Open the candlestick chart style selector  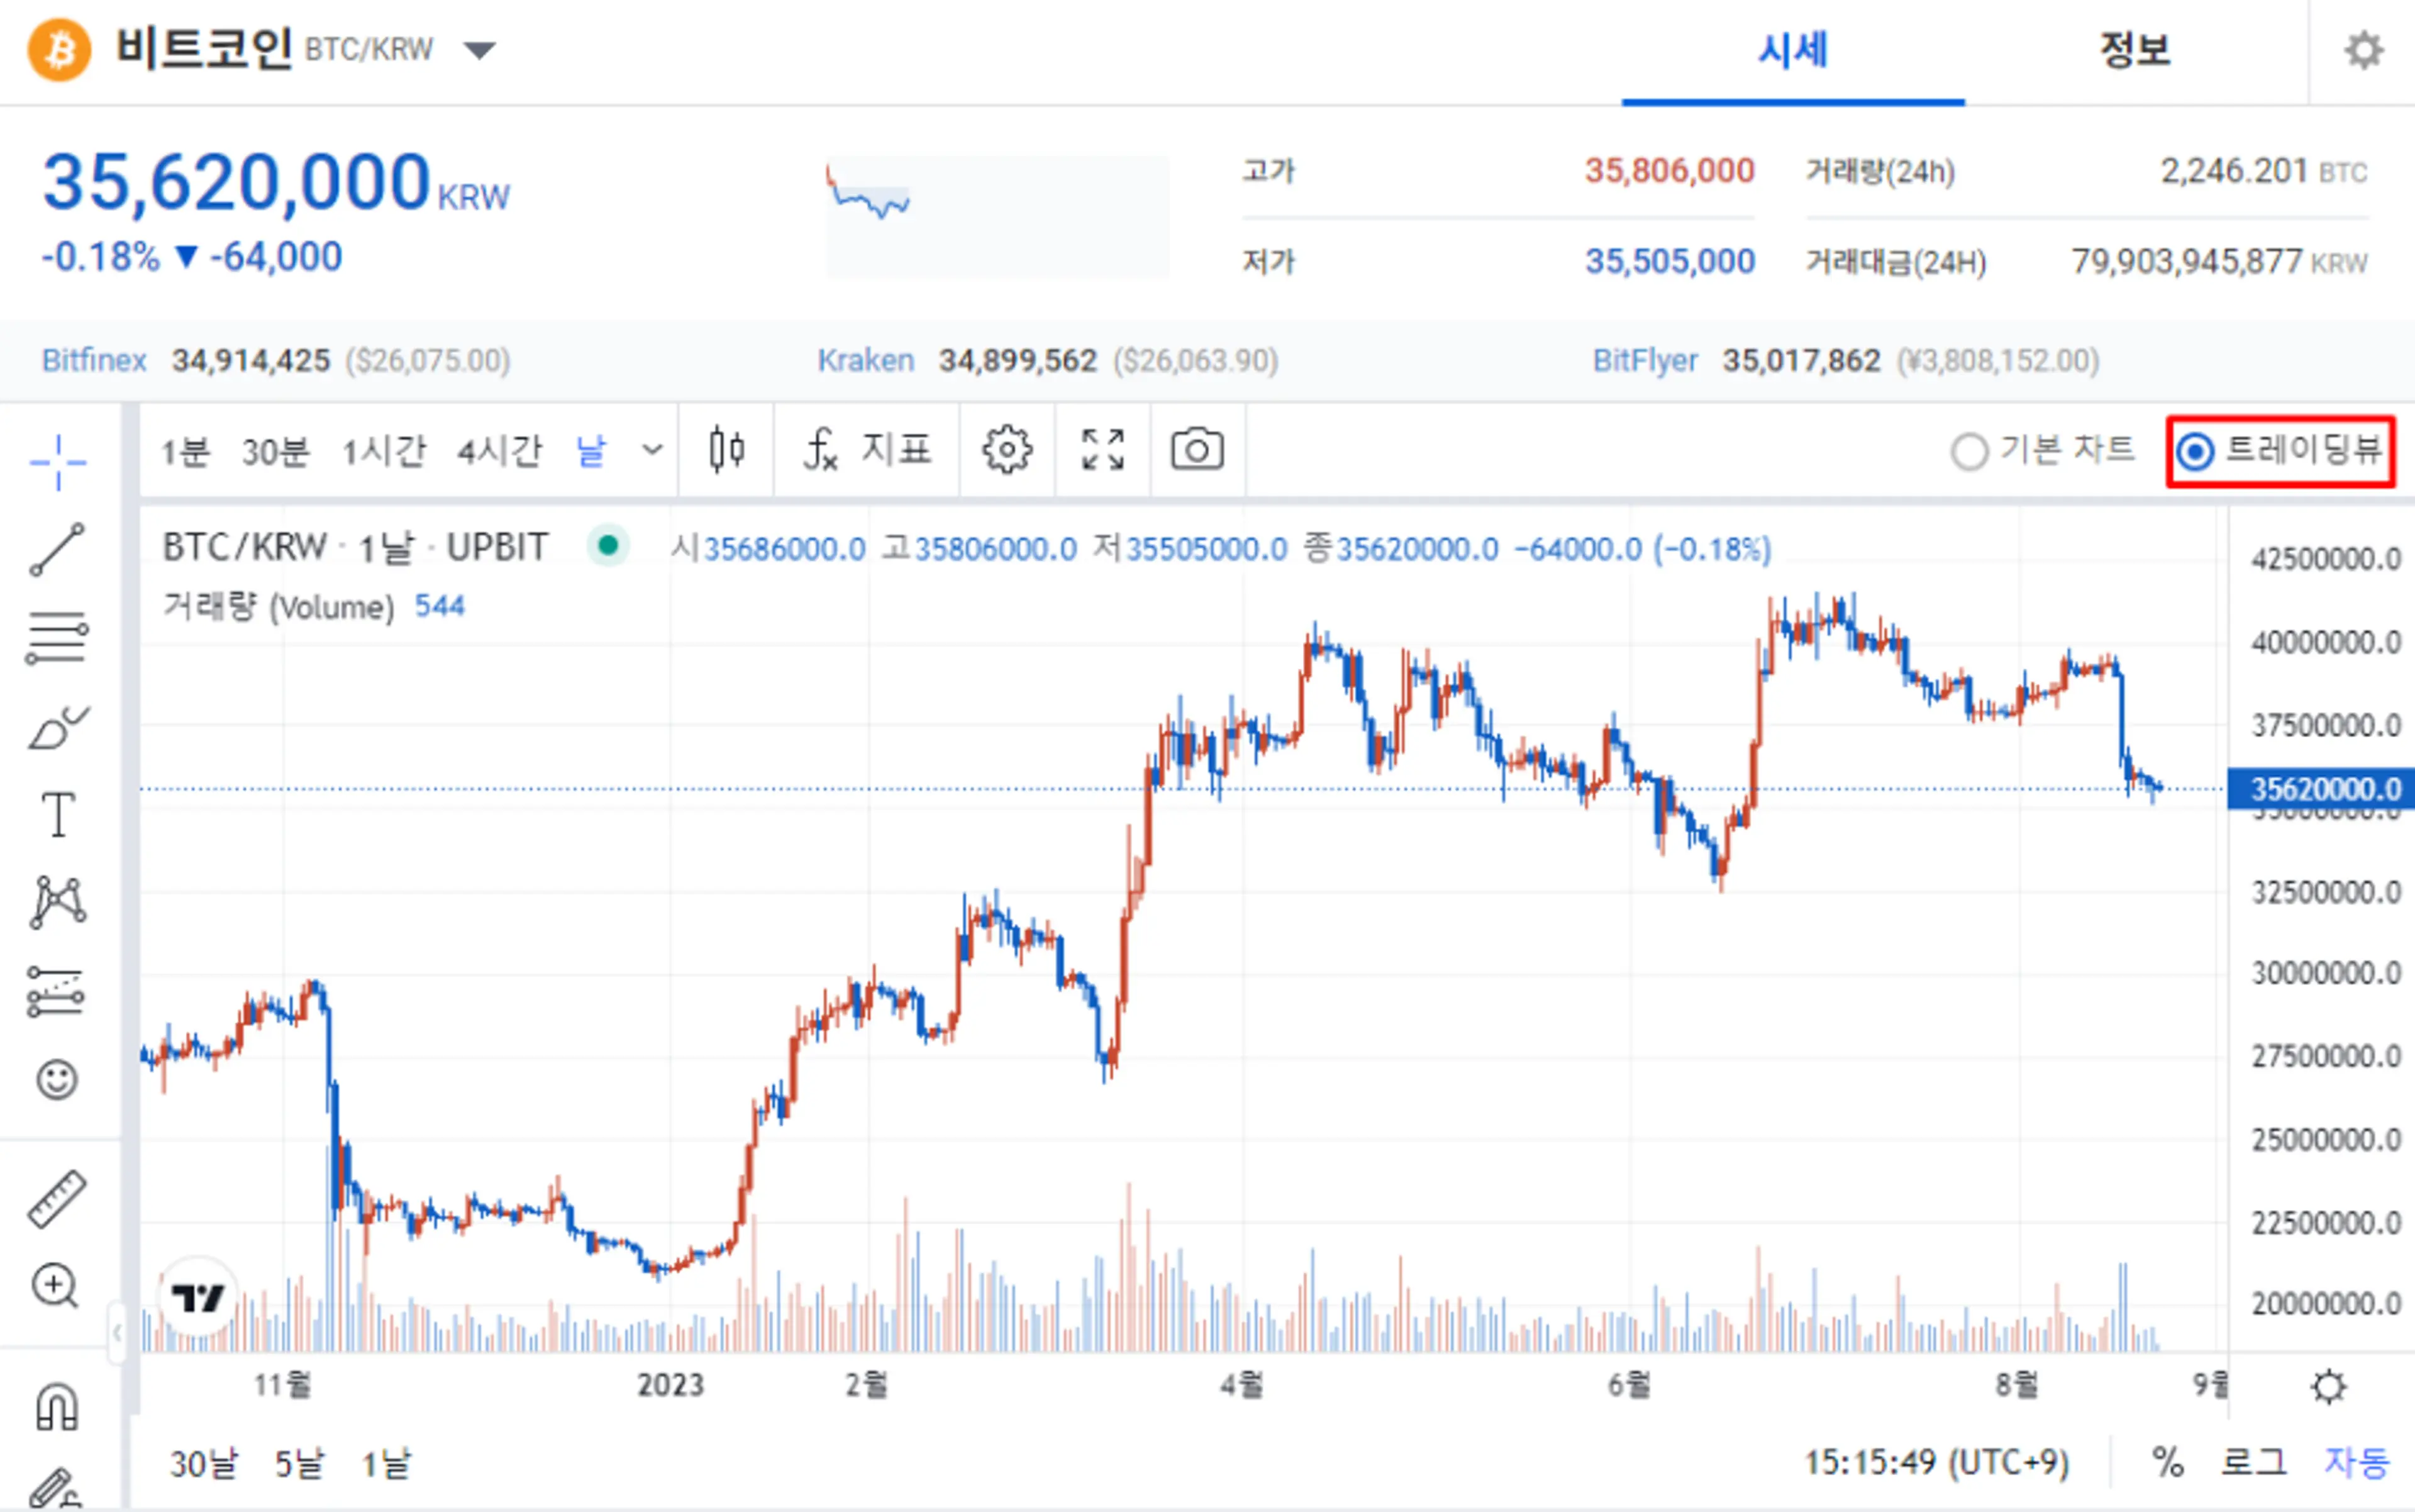727,450
